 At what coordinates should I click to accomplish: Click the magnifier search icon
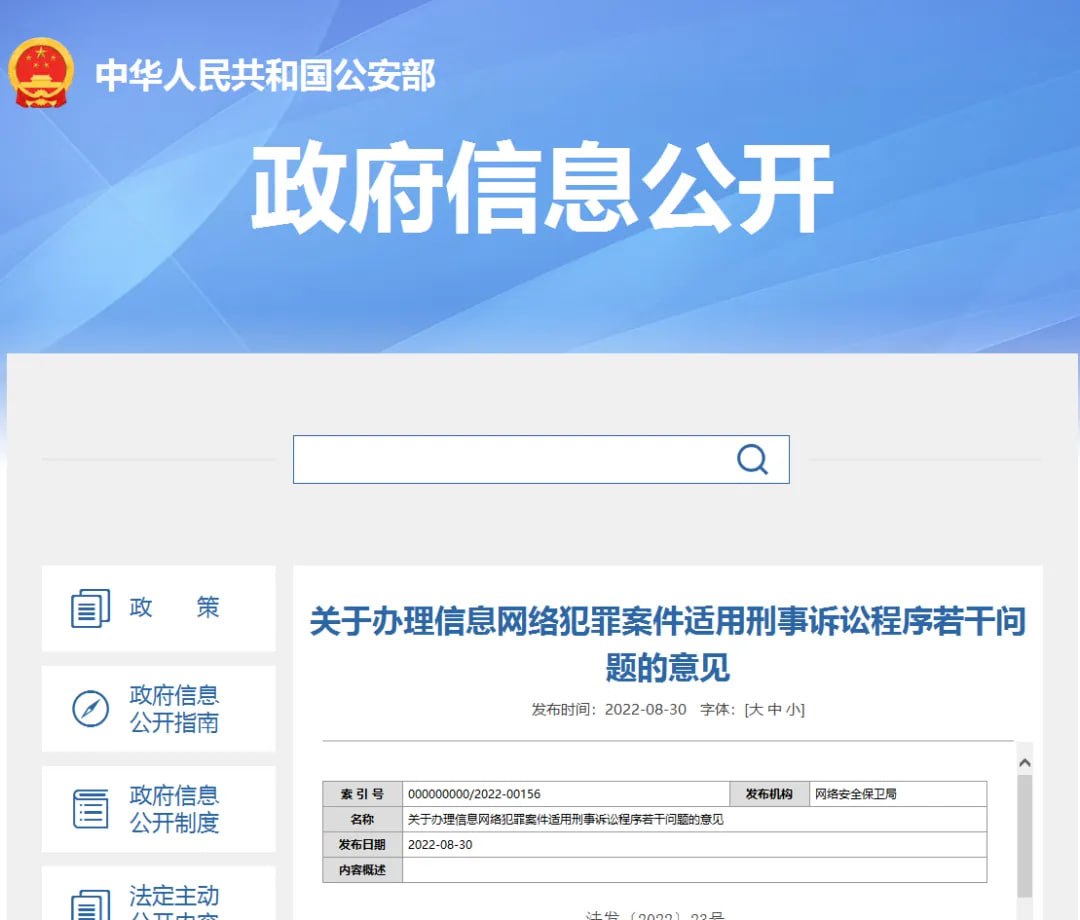click(x=752, y=459)
